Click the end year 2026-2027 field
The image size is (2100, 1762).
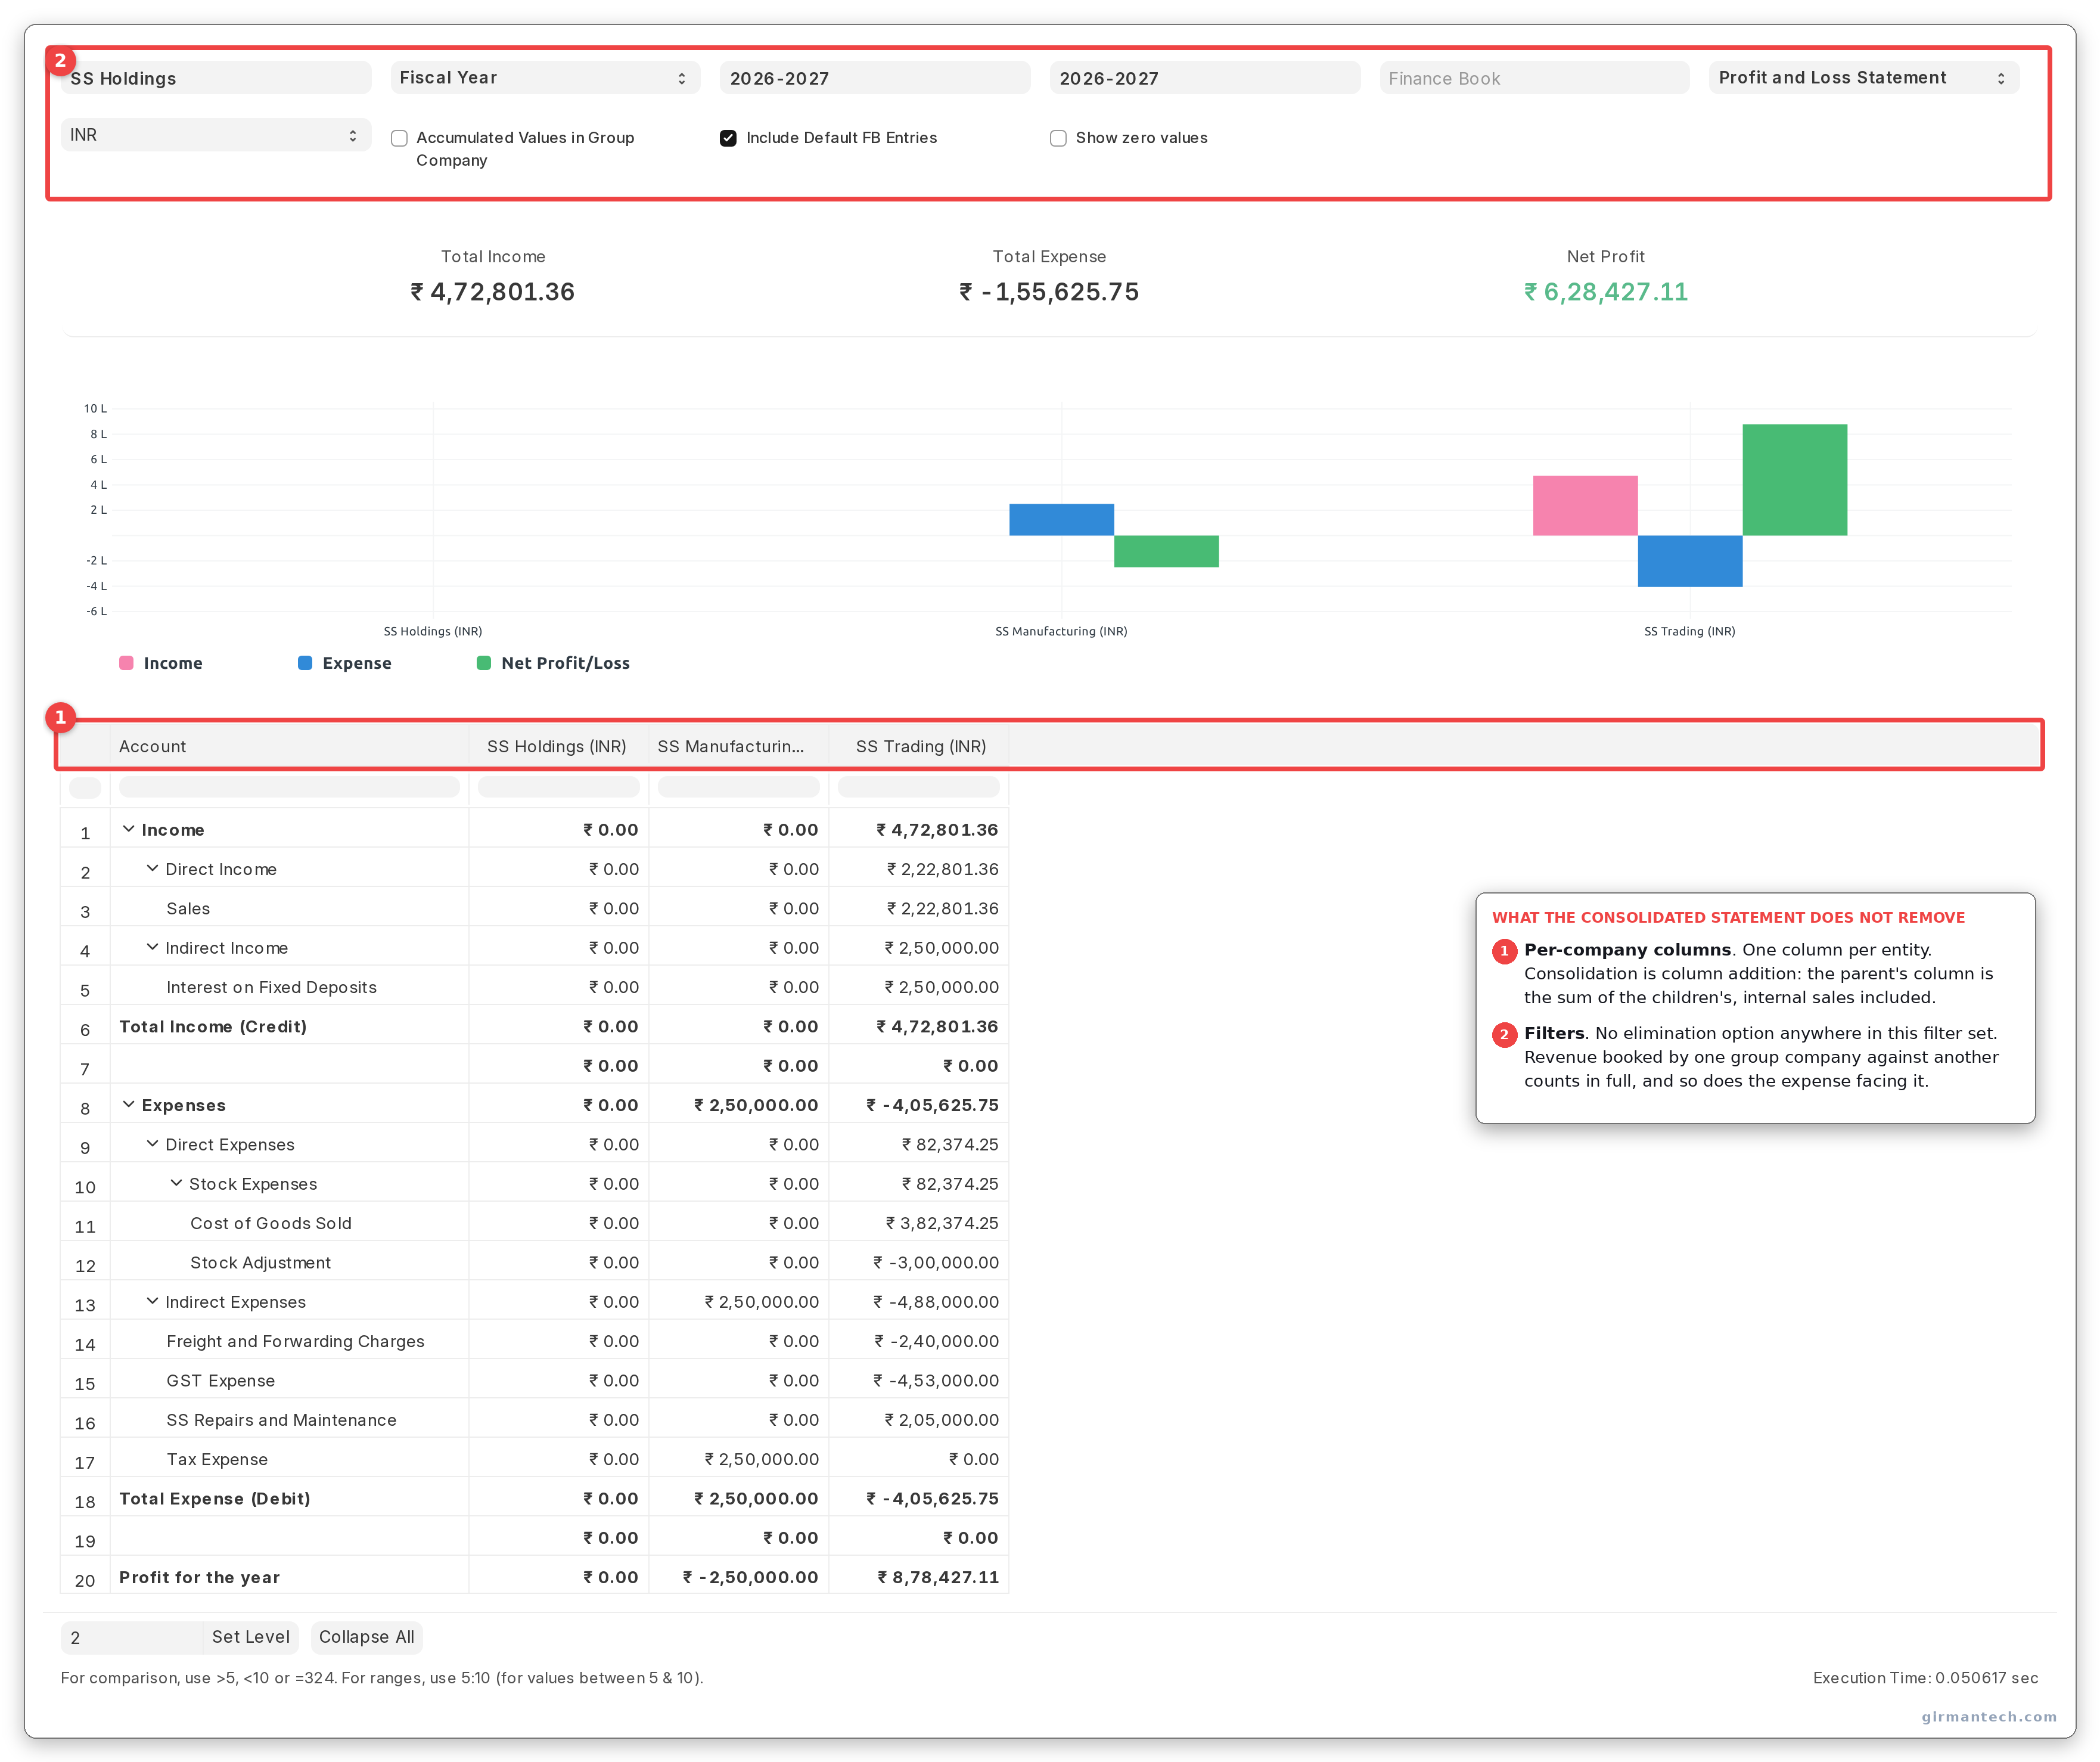click(x=1205, y=78)
